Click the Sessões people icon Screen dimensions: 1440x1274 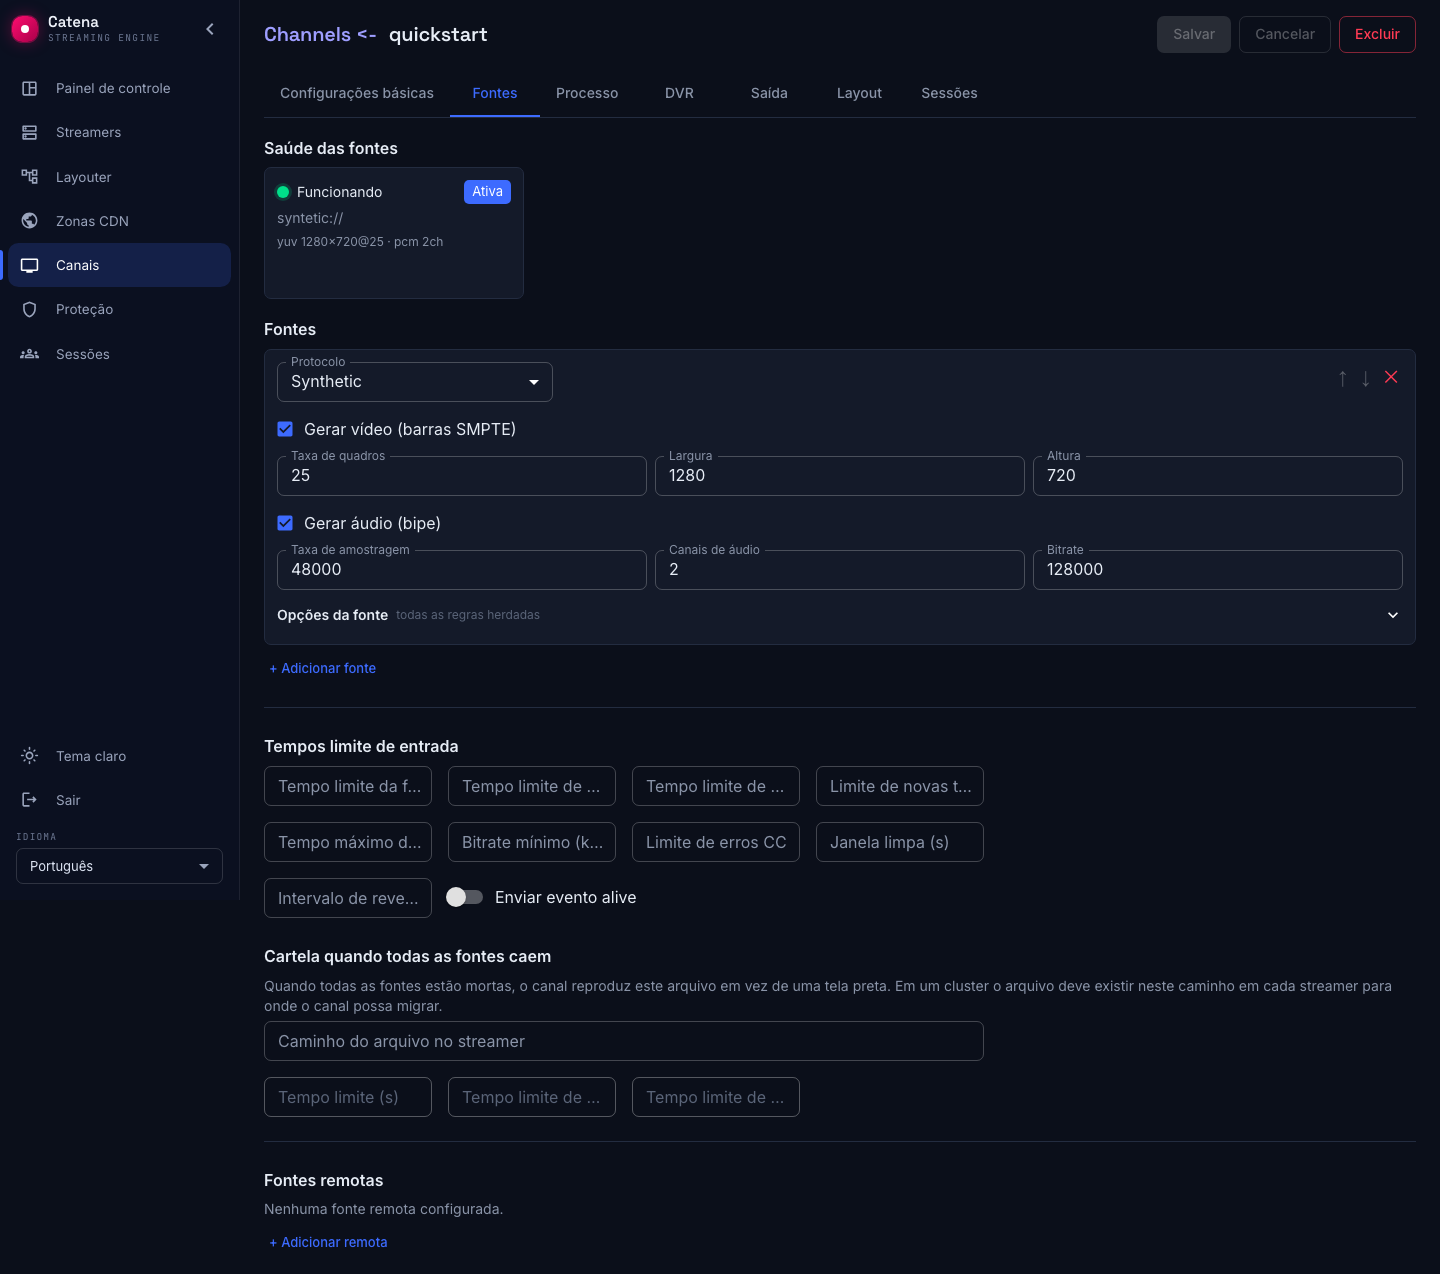coord(30,354)
